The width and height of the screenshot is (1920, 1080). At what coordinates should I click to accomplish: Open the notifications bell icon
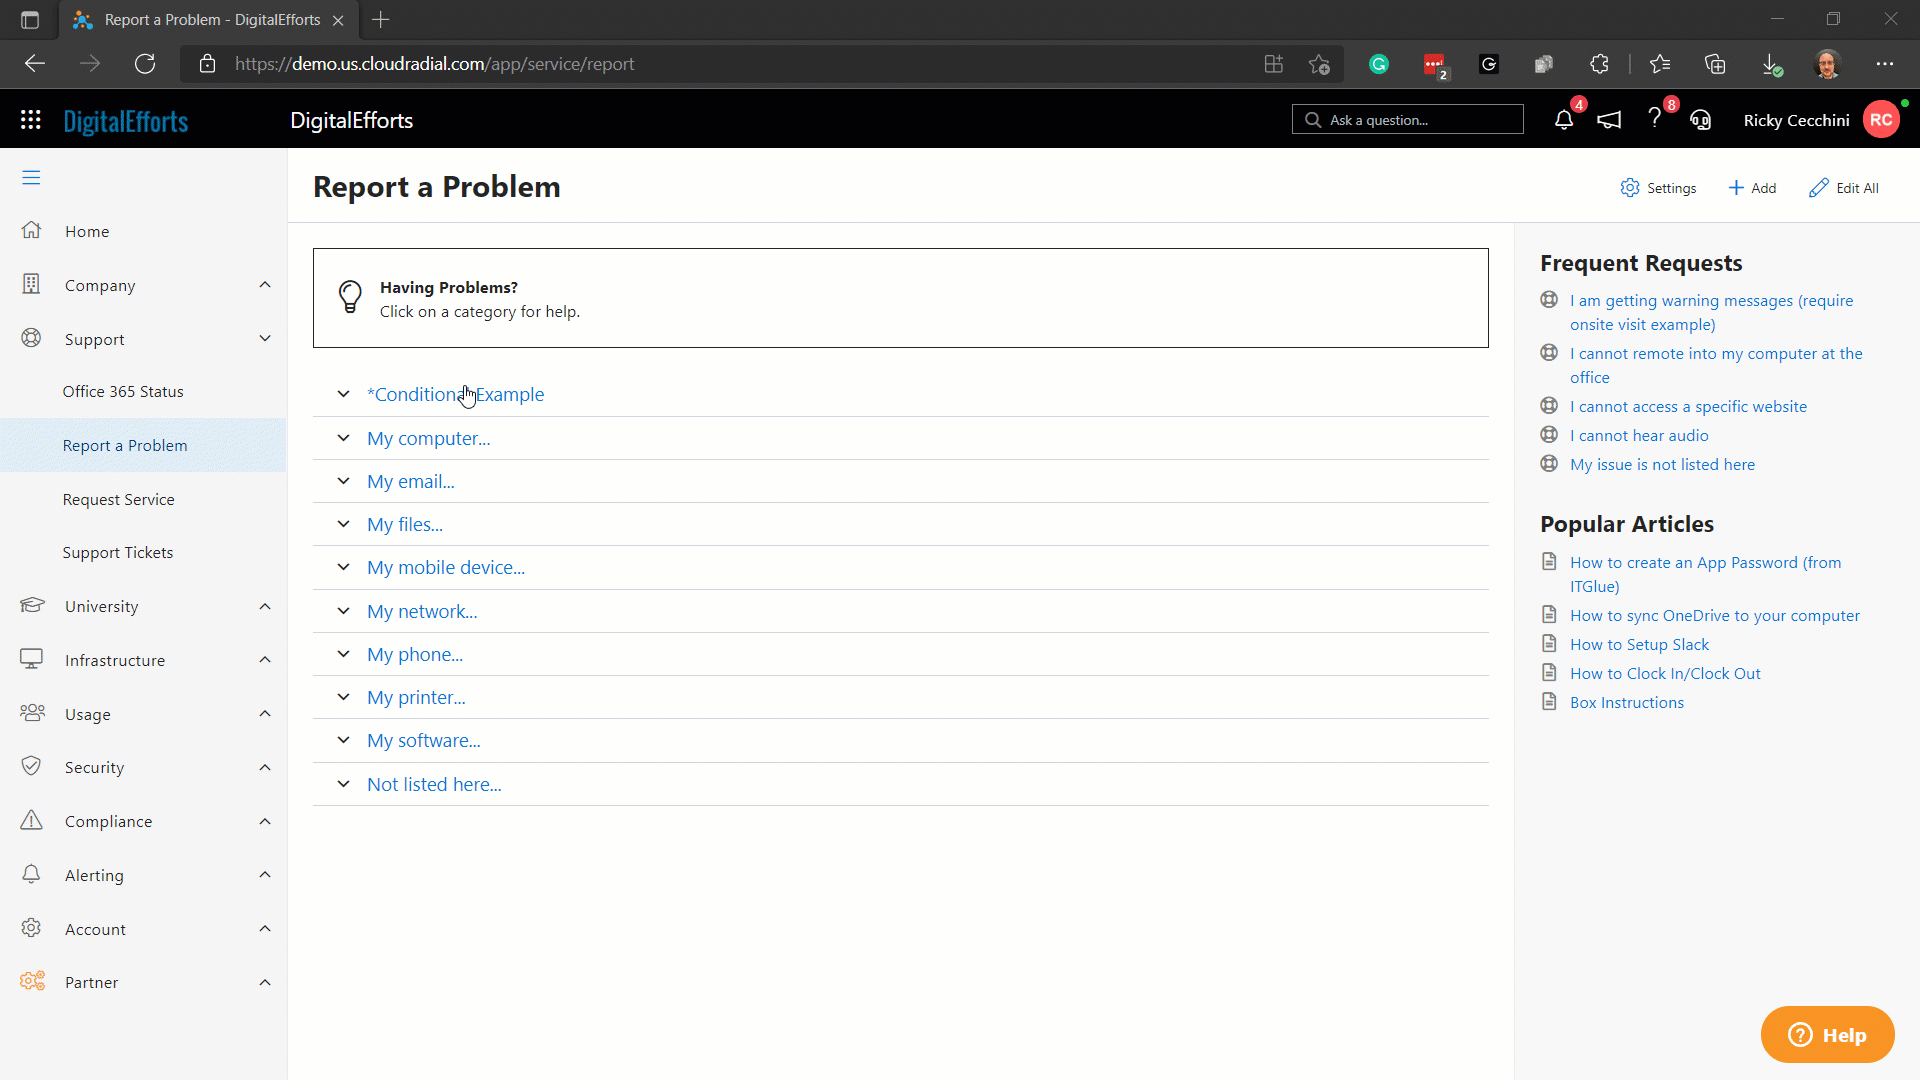tap(1564, 120)
